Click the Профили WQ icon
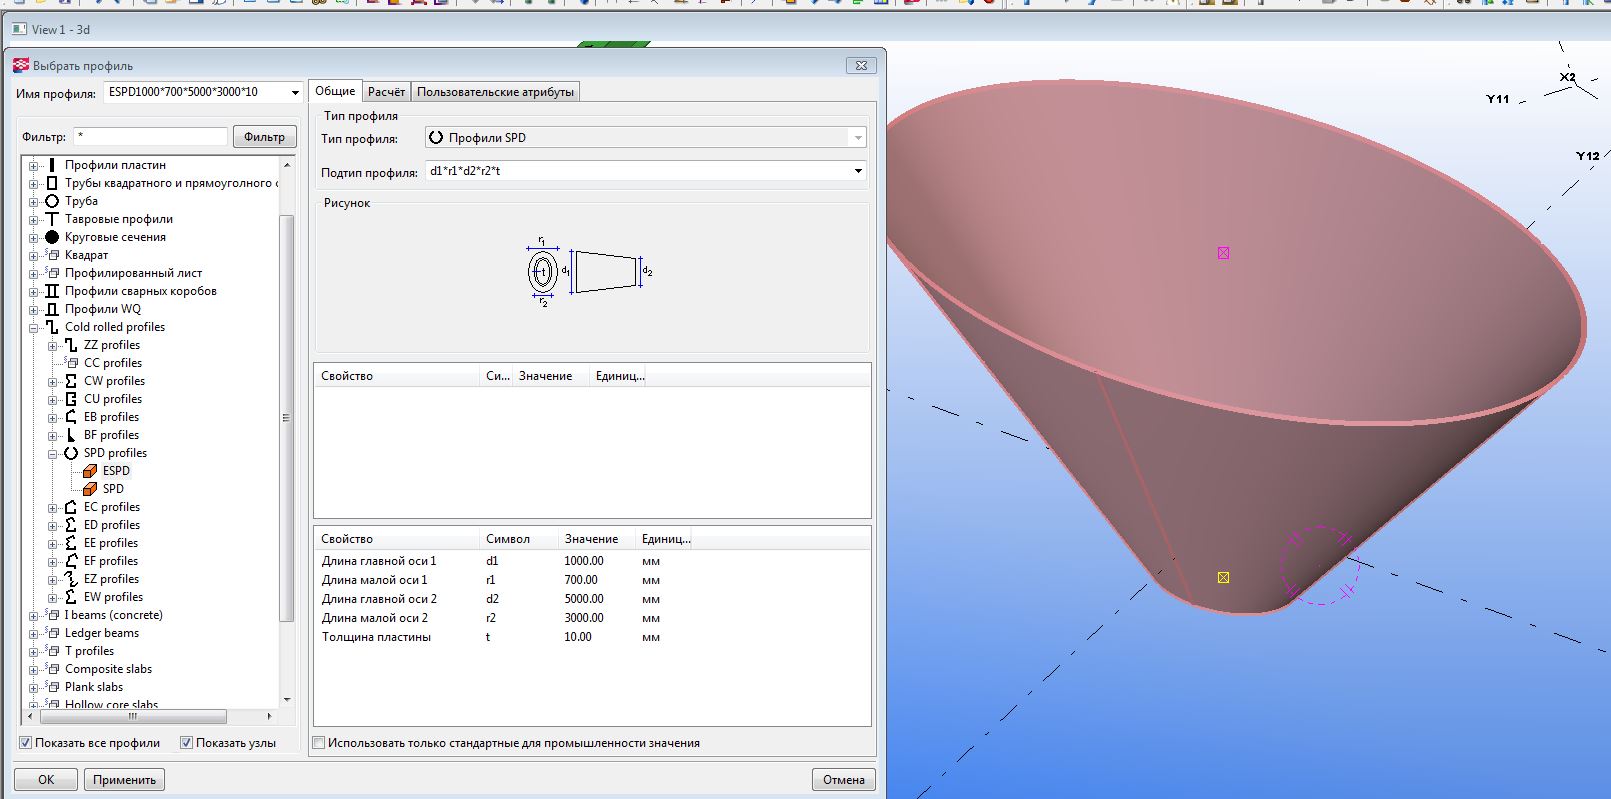The height and width of the screenshot is (799, 1611). pos(52,309)
